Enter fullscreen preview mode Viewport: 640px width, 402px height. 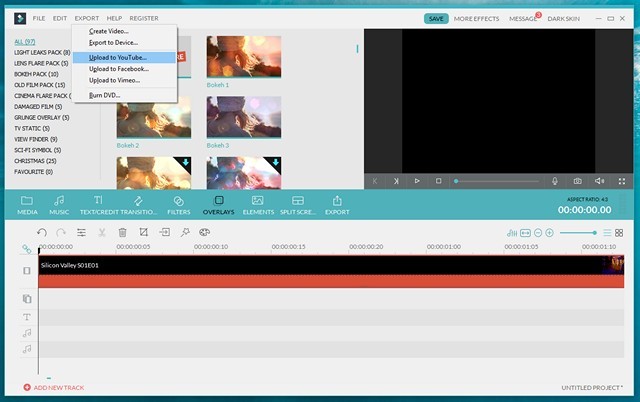coord(622,181)
